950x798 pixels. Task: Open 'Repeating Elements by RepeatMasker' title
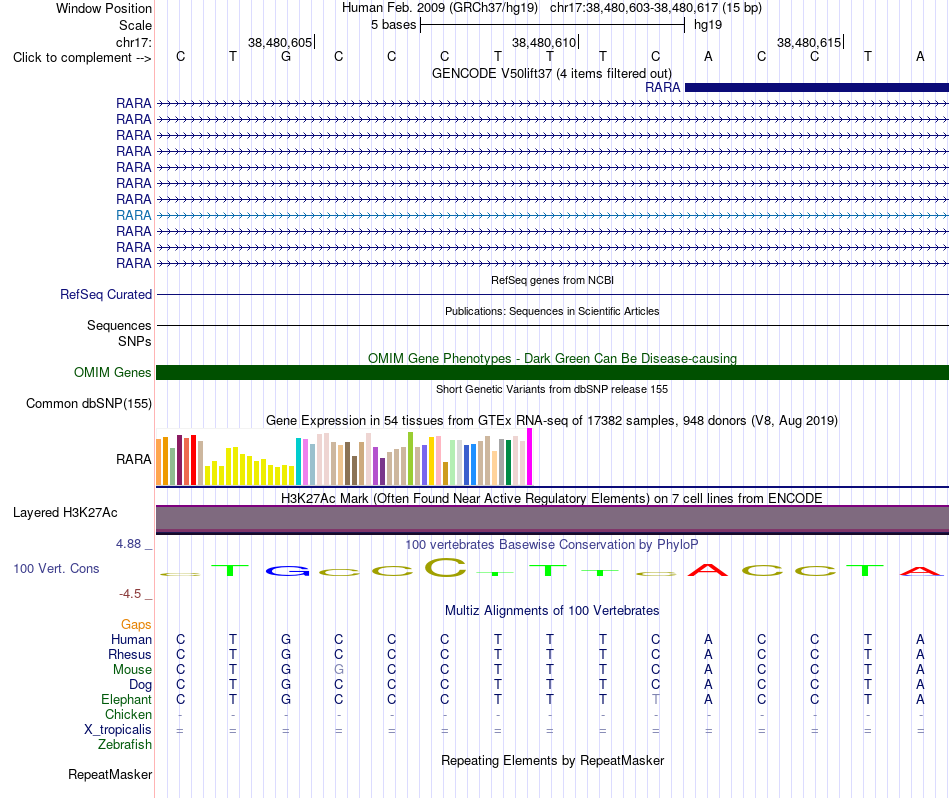pyautogui.click(x=552, y=760)
